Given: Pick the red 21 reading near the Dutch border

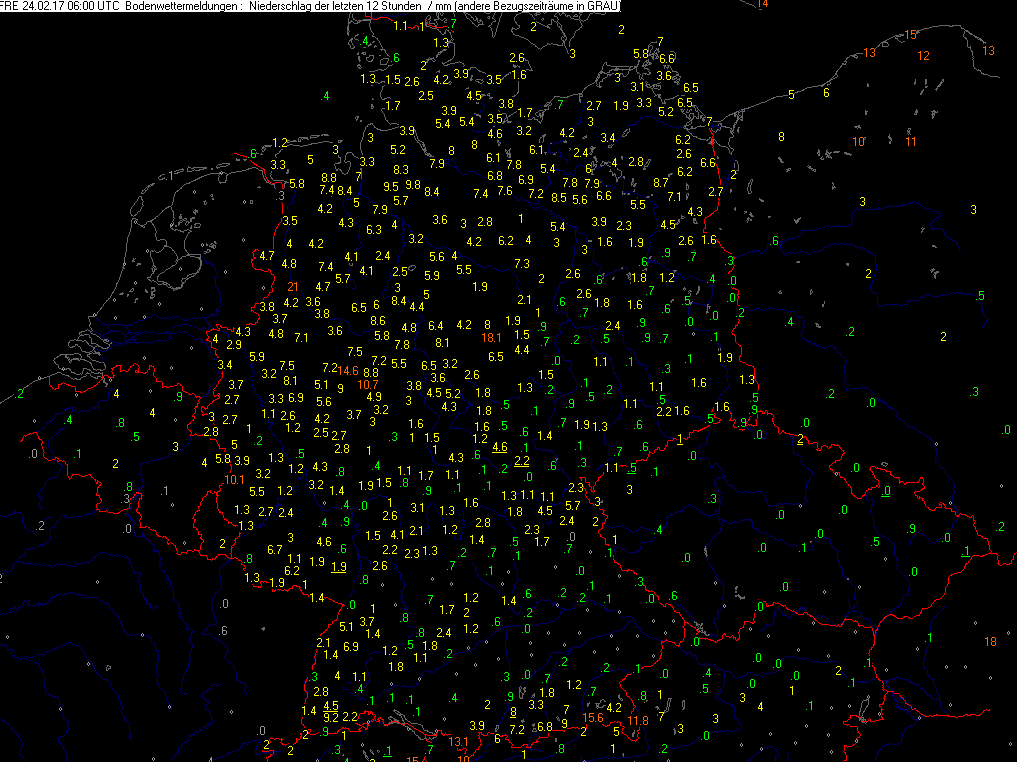Looking at the screenshot, I should [292, 288].
